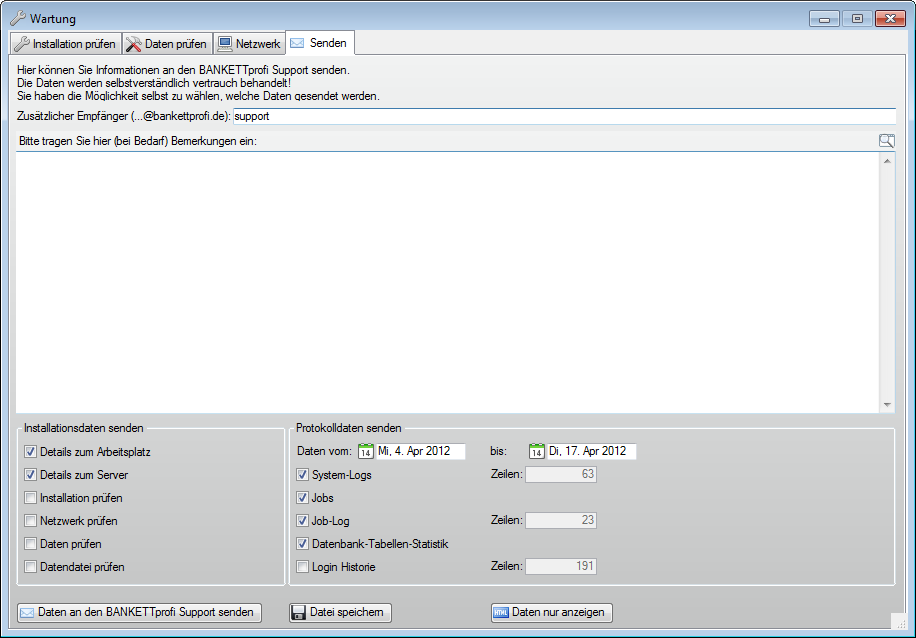916x638 pixels.
Task: Disable the System-Logs checkbox
Action: point(303,475)
